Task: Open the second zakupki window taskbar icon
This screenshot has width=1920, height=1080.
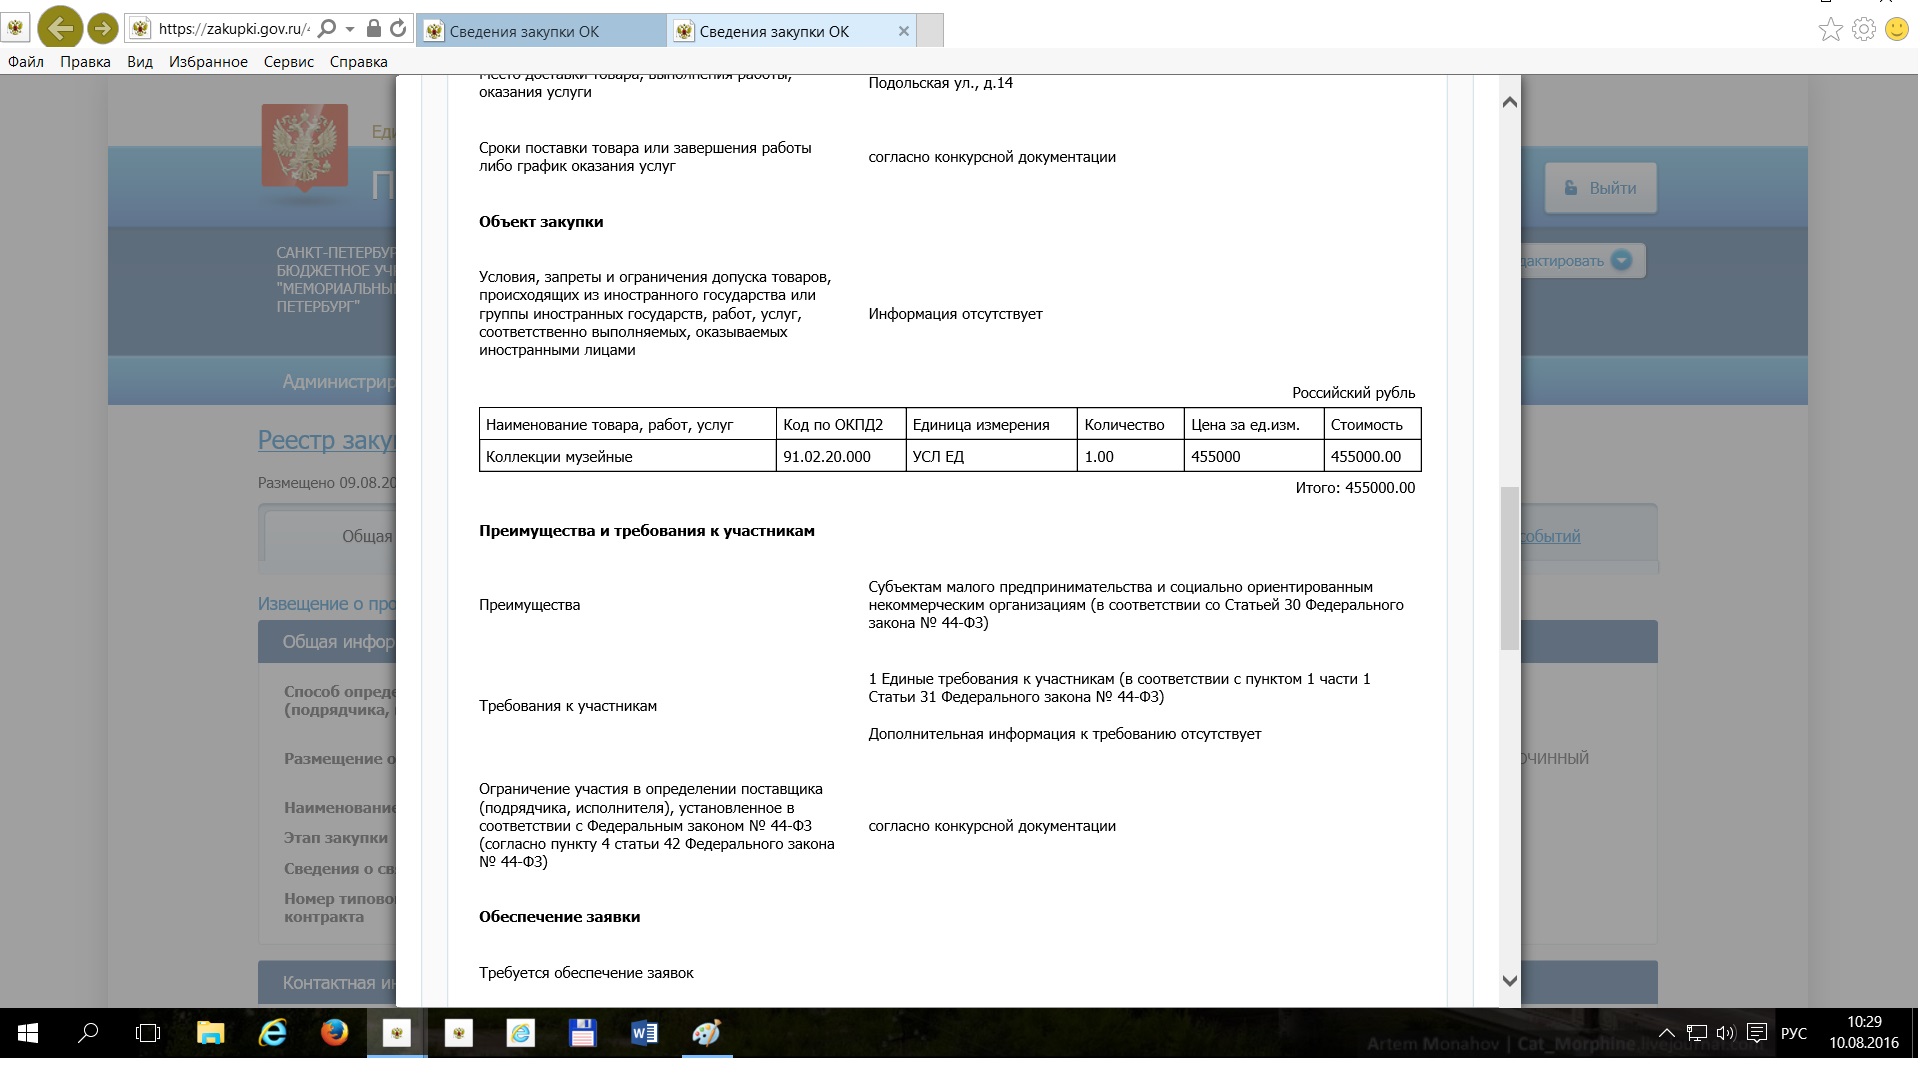Action: point(458,1033)
